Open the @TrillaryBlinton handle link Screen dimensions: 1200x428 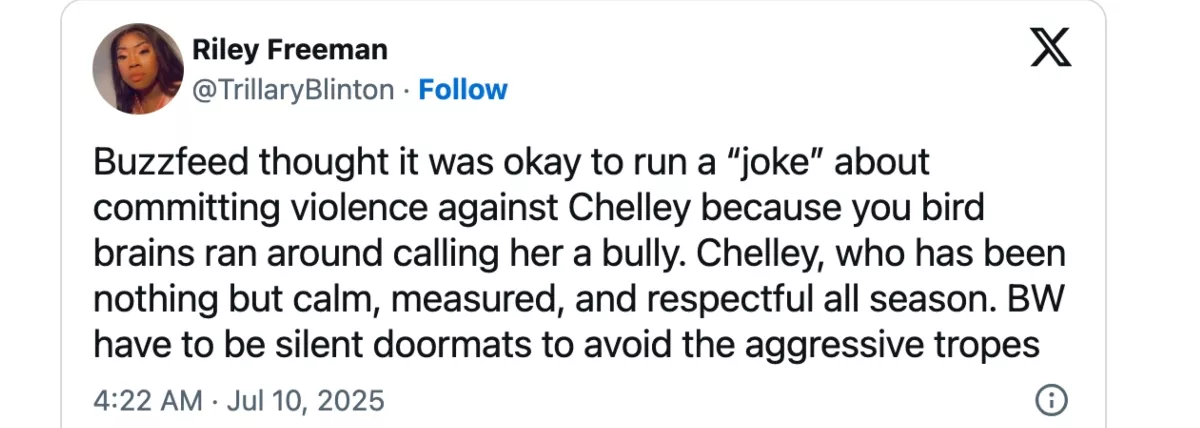point(293,90)
